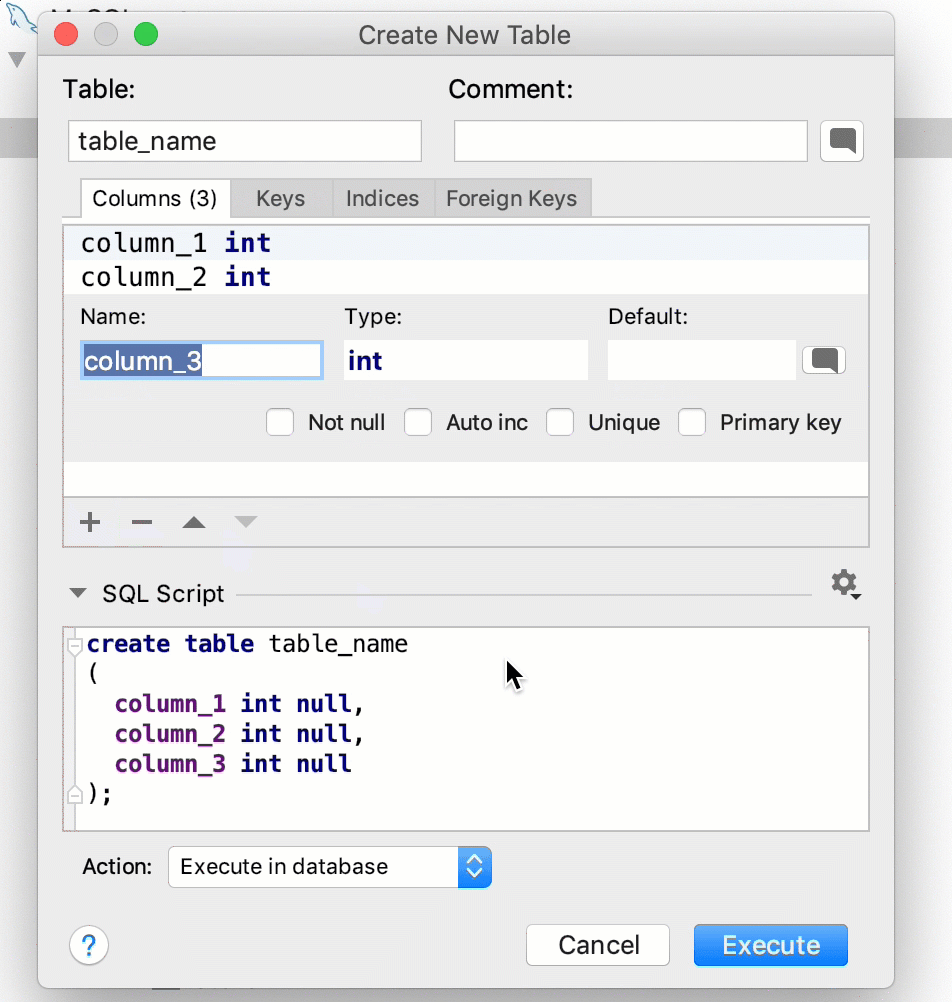This screenshot has height=1002, width=952.
Task: Tick the Unique checkbox
Action: pos(560,422)
